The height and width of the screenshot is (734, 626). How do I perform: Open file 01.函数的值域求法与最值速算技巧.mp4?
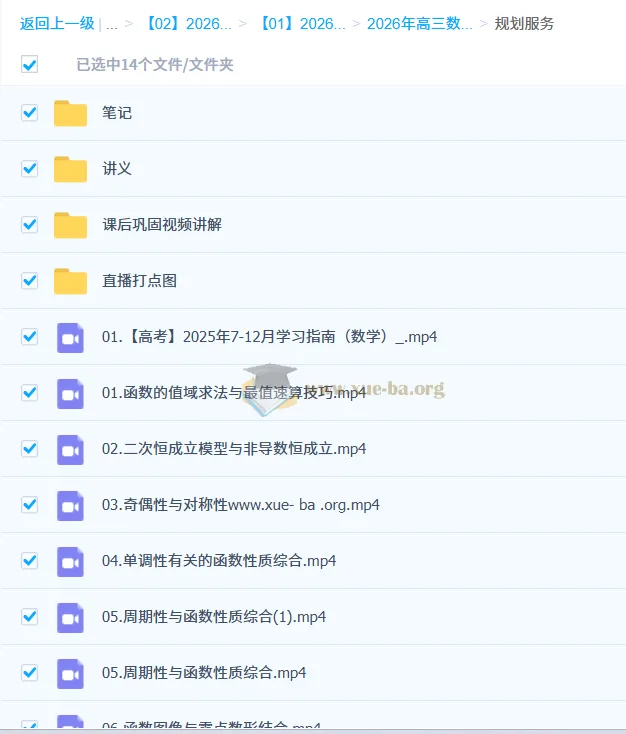pos(234,393)
